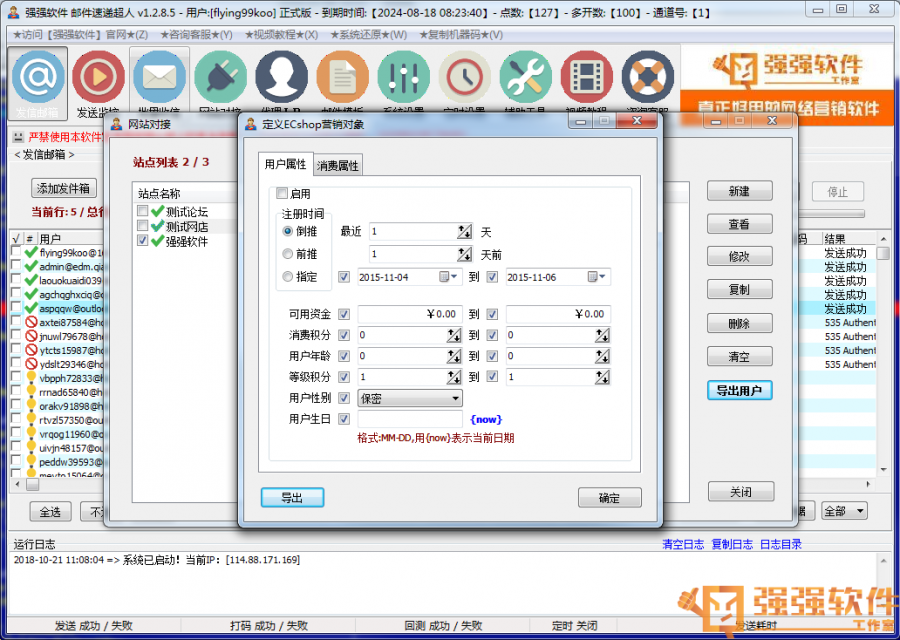Open the 全部 filter dropdown
The width and height of the screenshot is (900, 640).
[x=844, y=511]
